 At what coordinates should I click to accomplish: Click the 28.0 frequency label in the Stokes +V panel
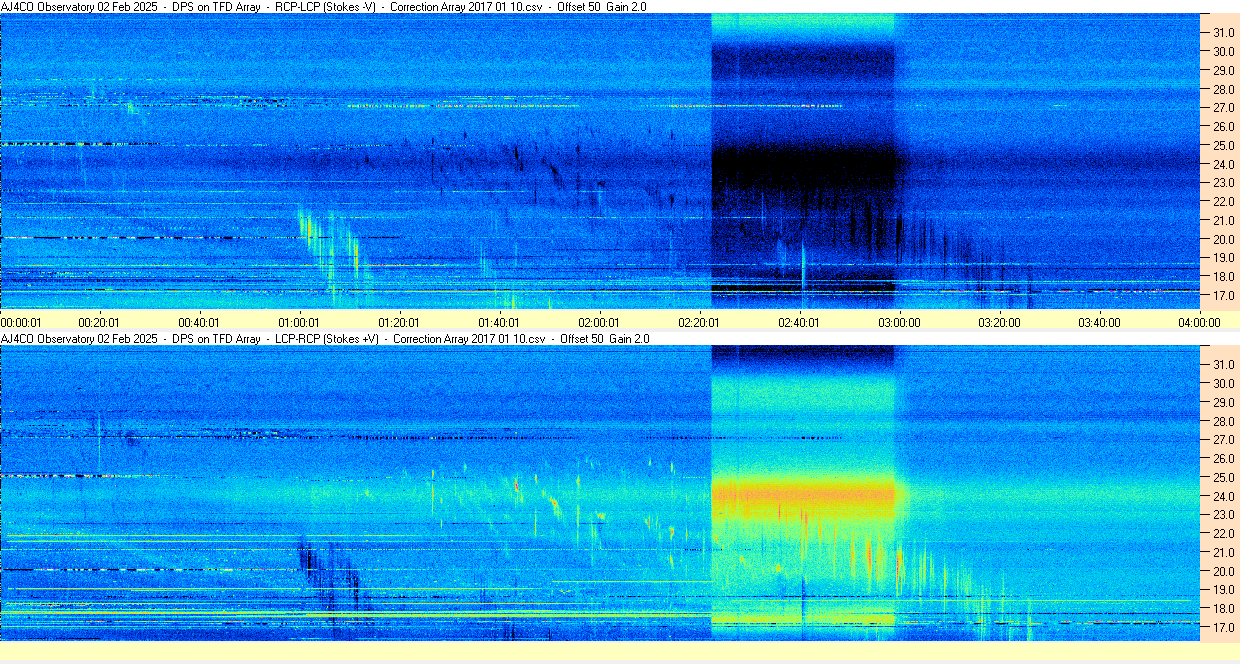(1223, 421)
